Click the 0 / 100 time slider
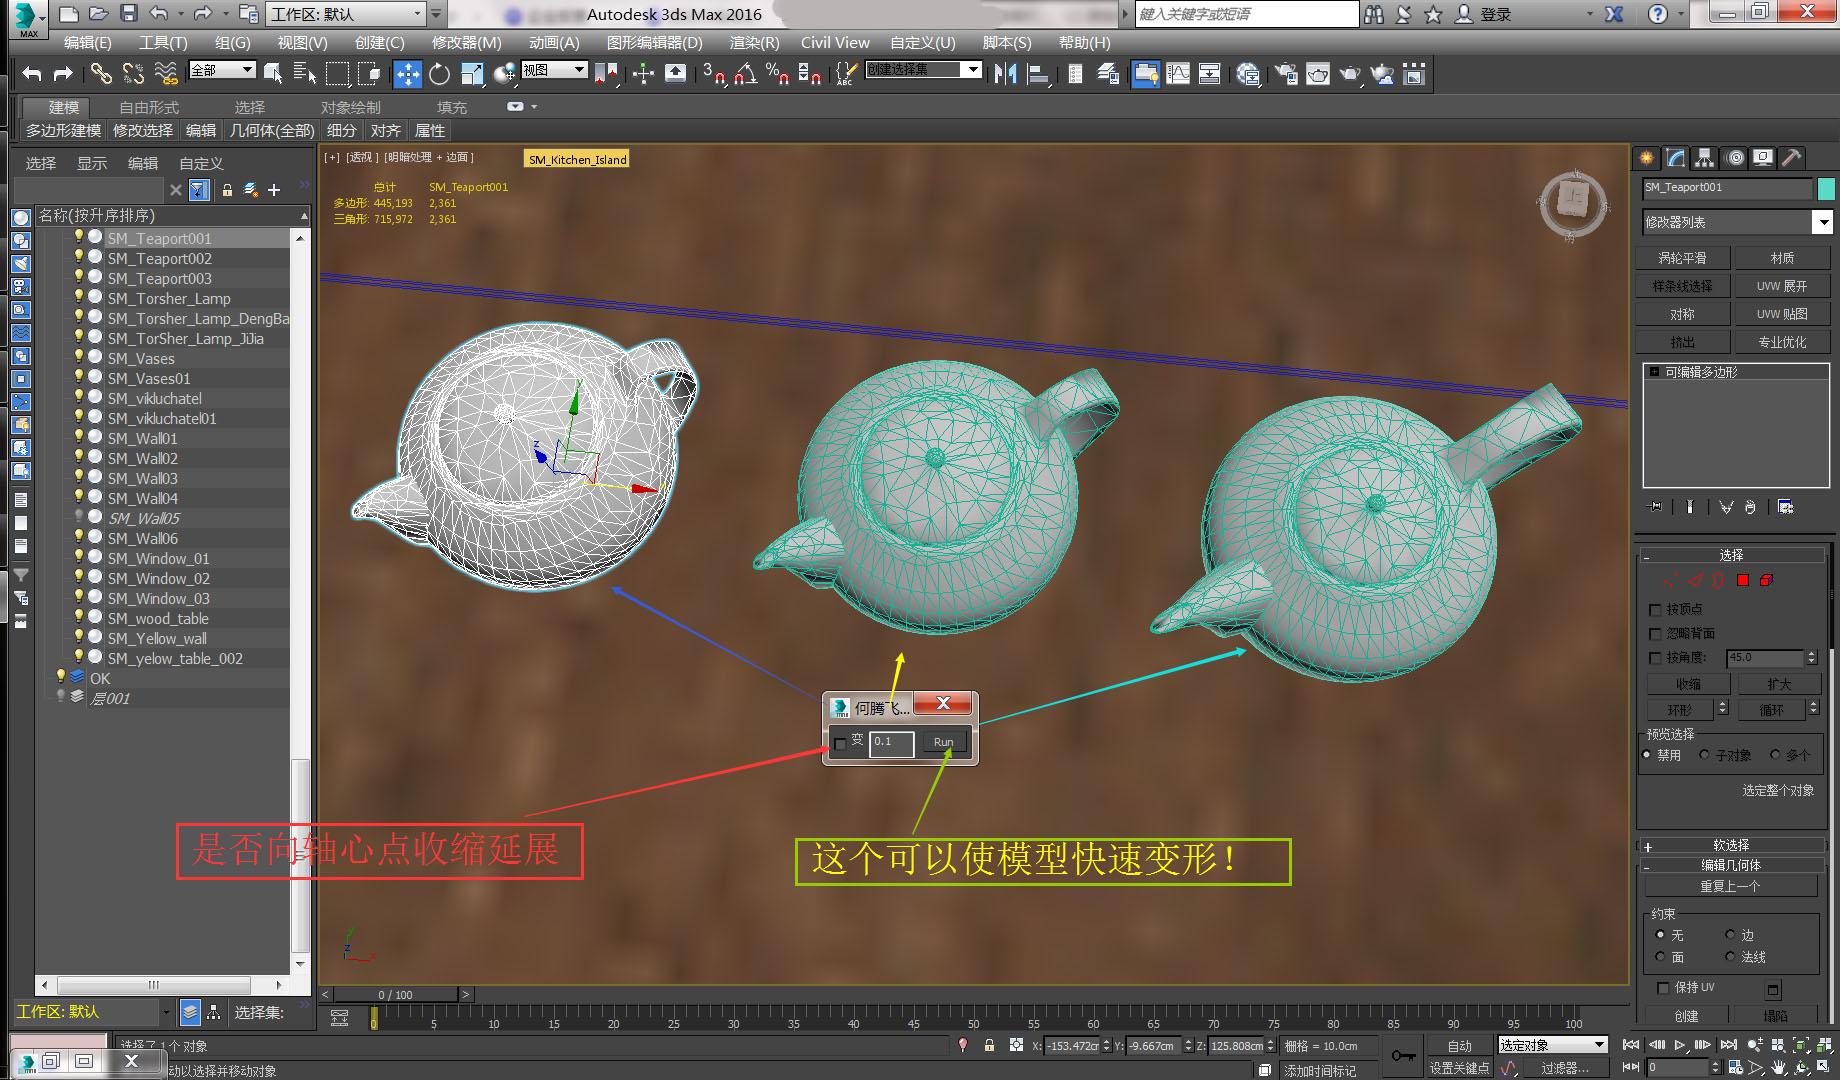 click(x=396, y=994)
